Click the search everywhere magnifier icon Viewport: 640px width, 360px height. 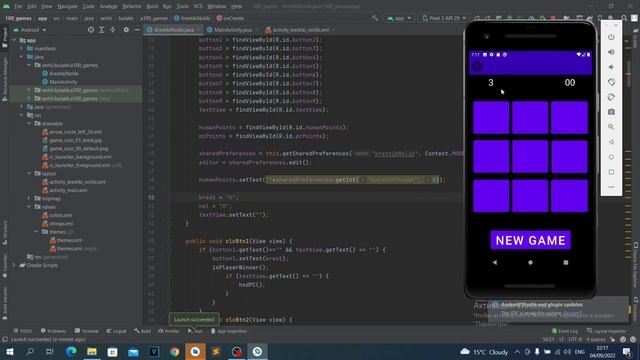pyautogui.click(x=624, y=18)
